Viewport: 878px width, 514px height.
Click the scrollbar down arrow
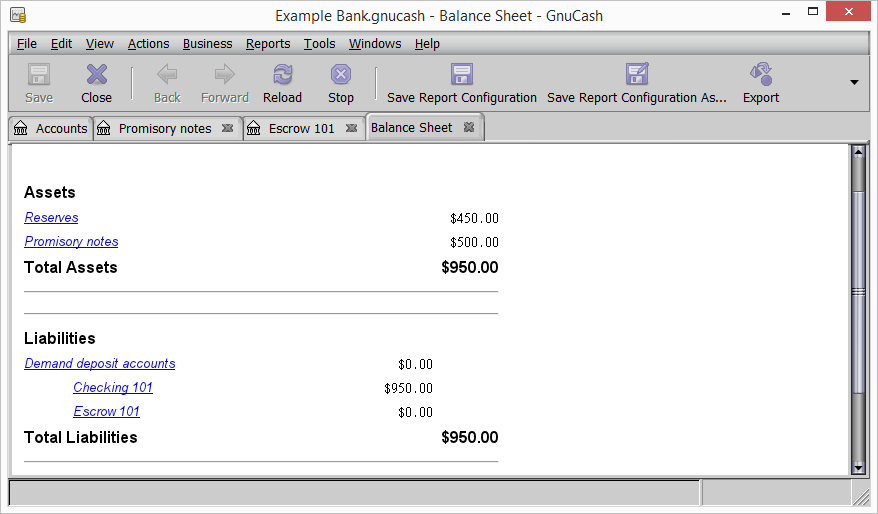pos(857,467)
